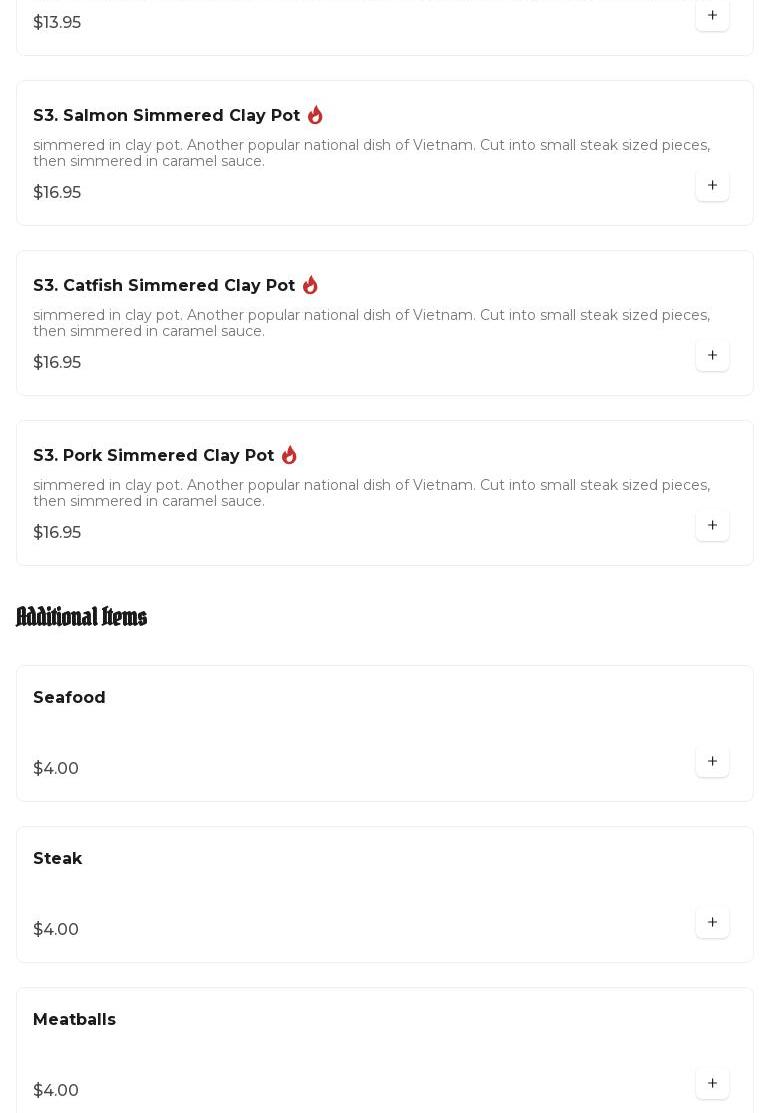Screen dimensions: 770x1113
Task: Add Seafood additional item via plus
Action: tap(712, 761)
